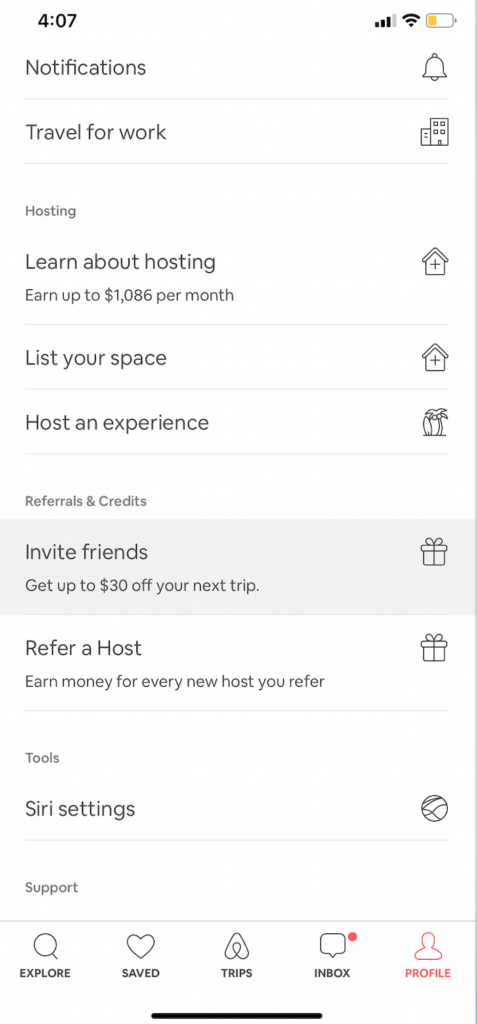Viewport: 477px width, 1024px height.
Task: Tap the Travel for work building icon
Action: click(x=435, y=132)
